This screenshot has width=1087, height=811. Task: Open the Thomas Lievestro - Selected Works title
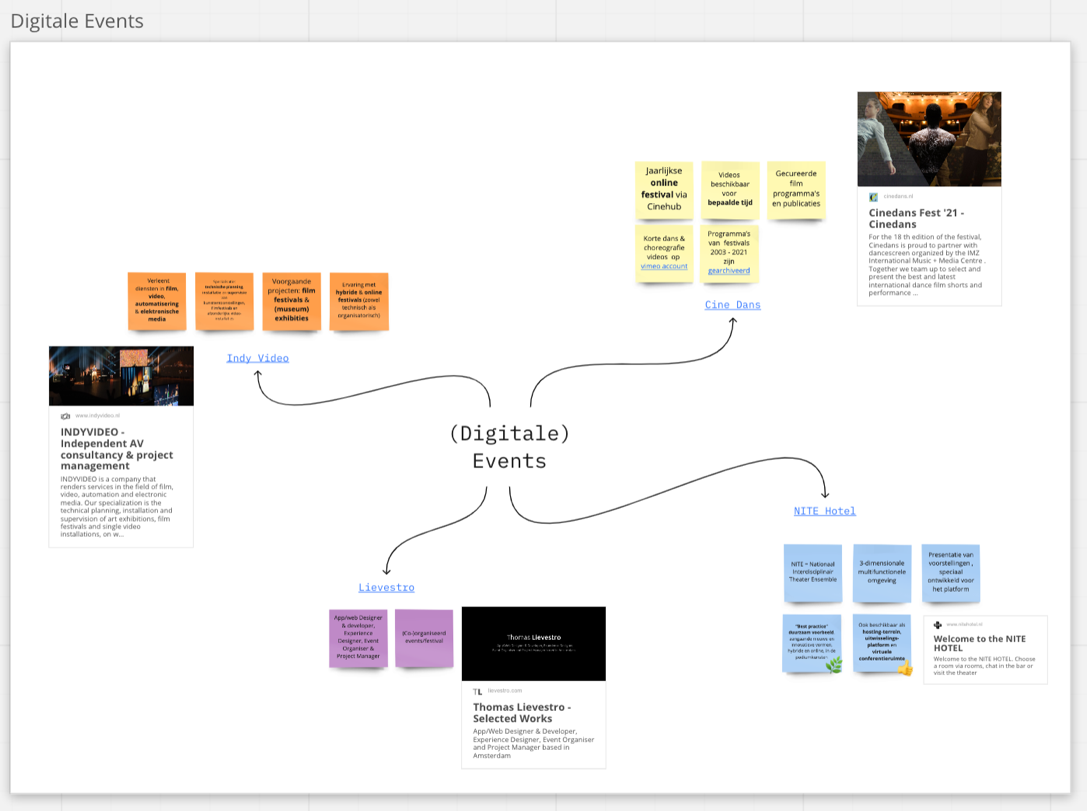coord(522,713)
